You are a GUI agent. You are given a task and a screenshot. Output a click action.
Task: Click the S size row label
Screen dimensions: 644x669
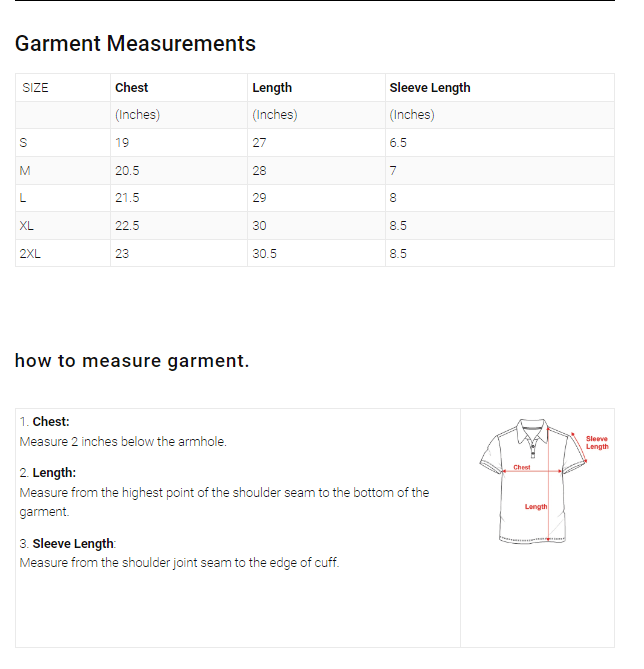(23, 143)
